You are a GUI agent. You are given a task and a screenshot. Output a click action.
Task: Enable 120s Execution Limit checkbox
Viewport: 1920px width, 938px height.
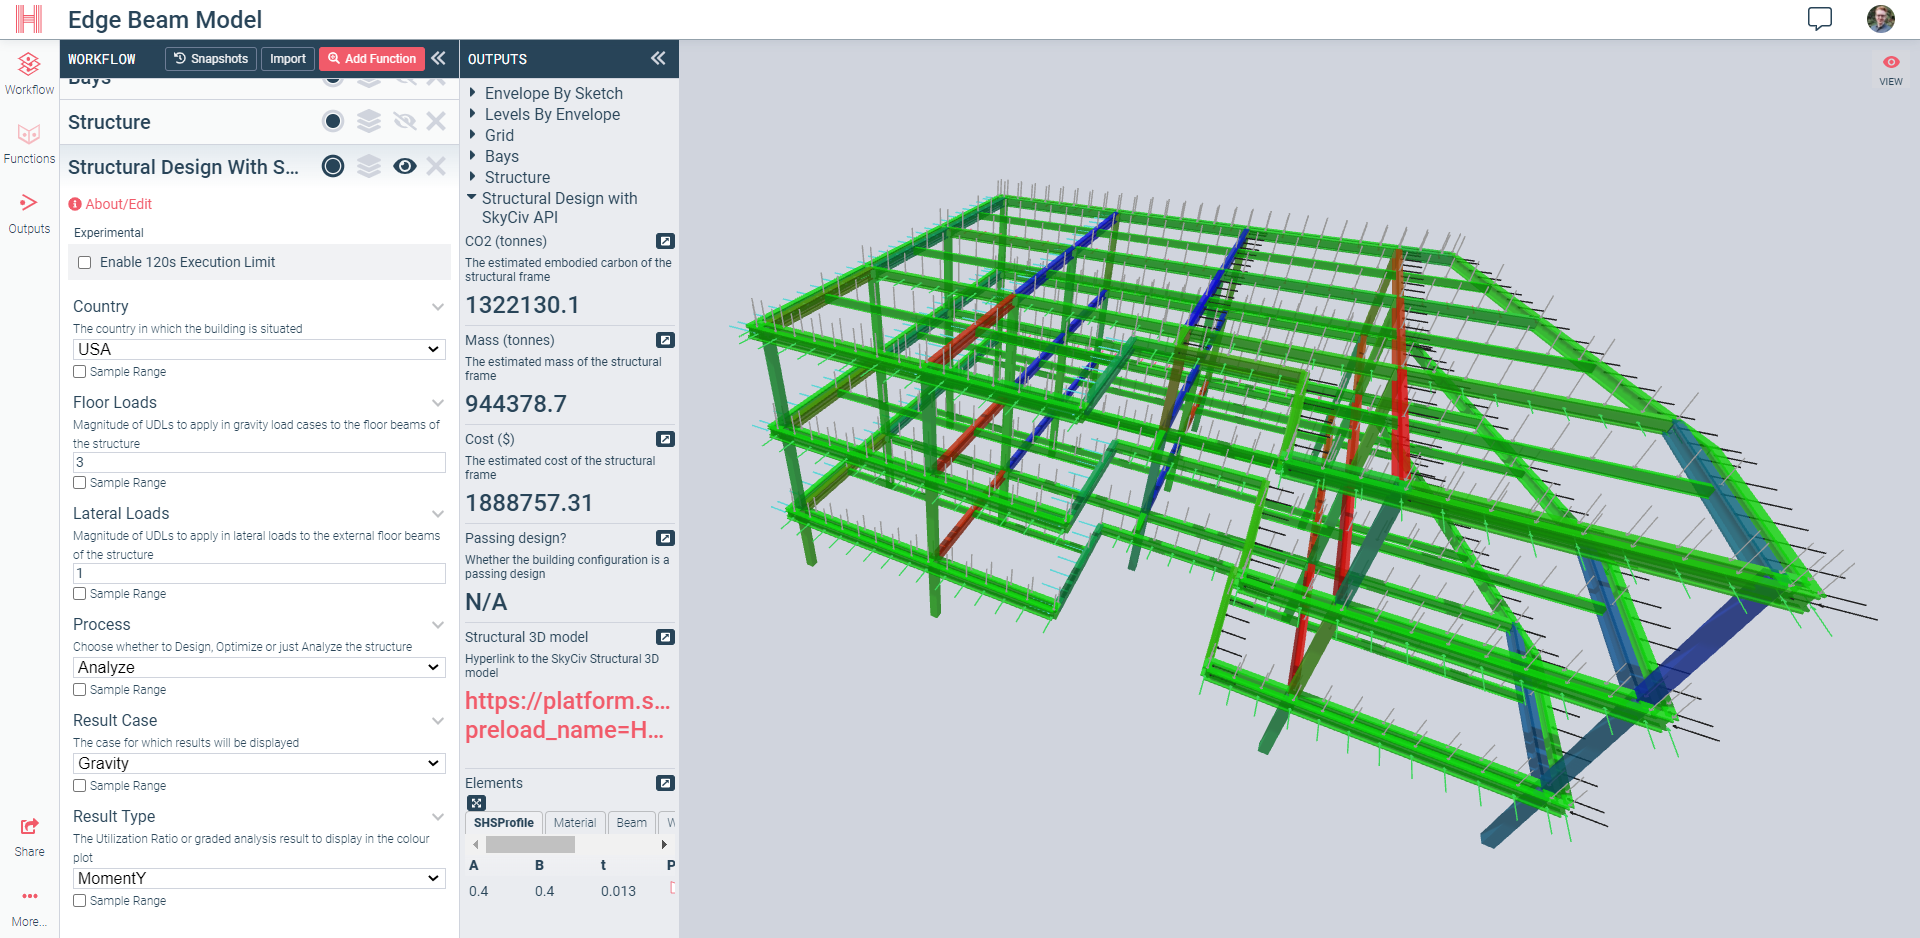pos(85,262)
